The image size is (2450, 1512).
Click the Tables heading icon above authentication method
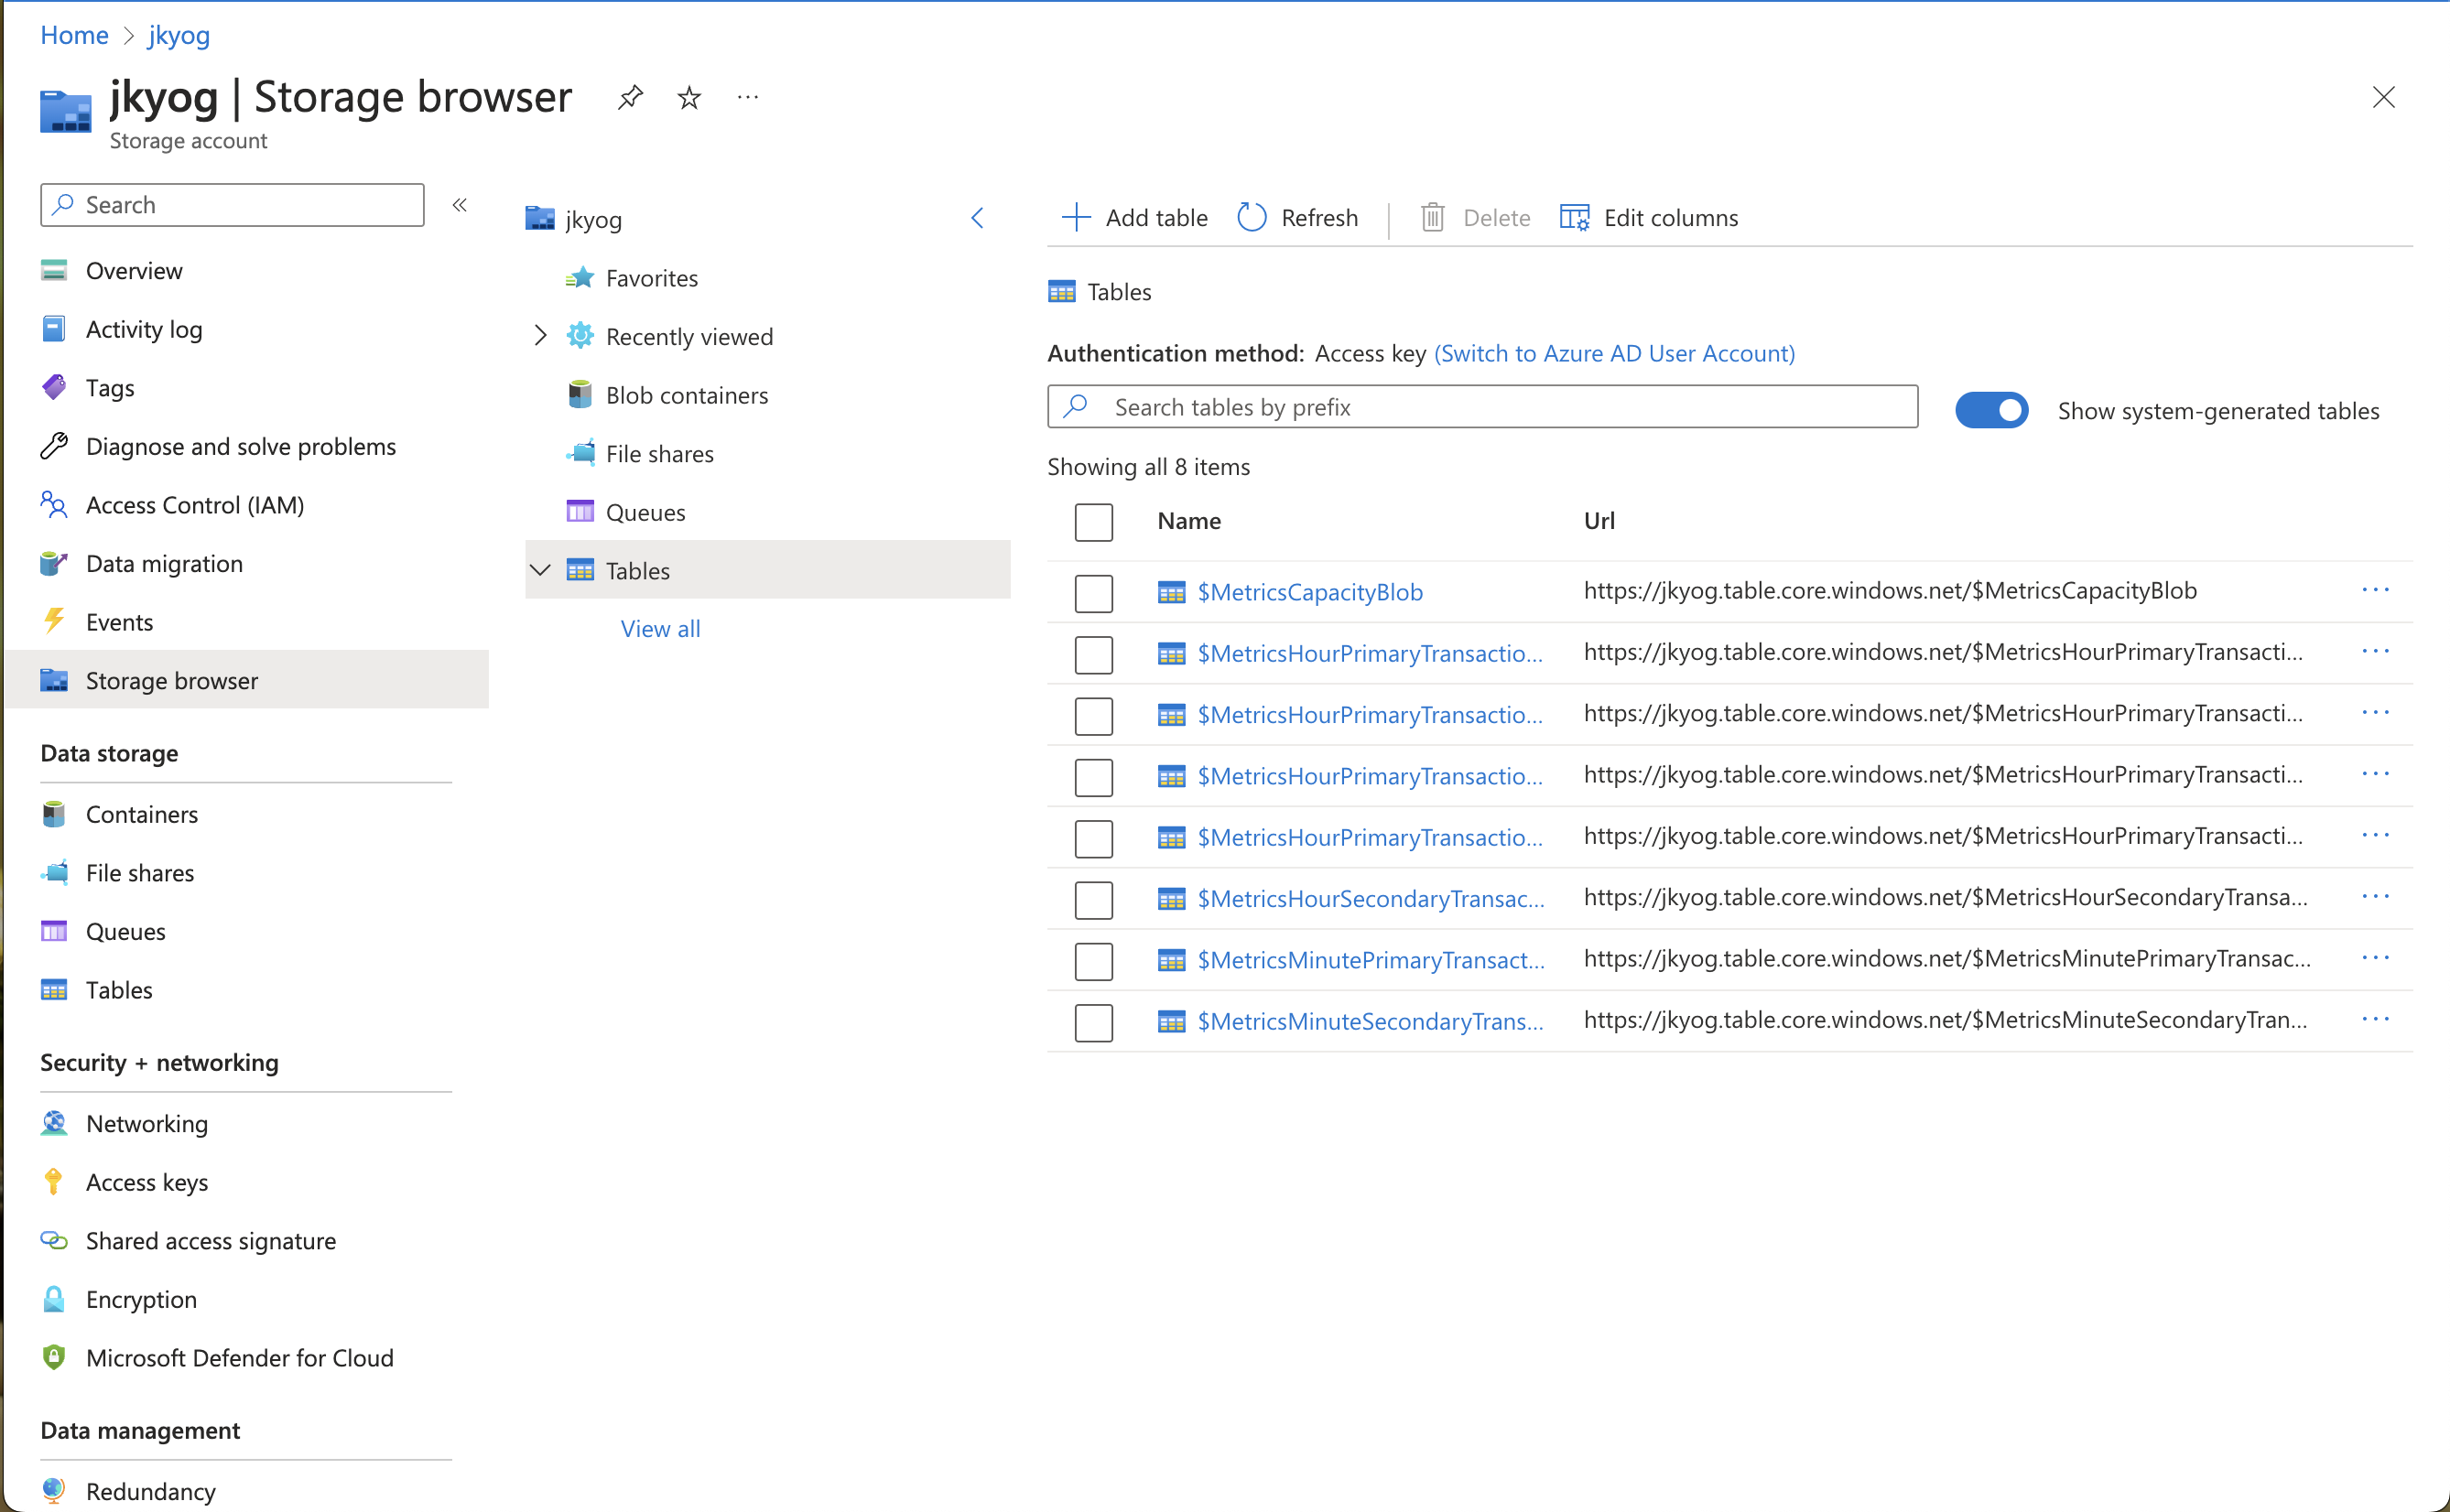click(1061, 291)
